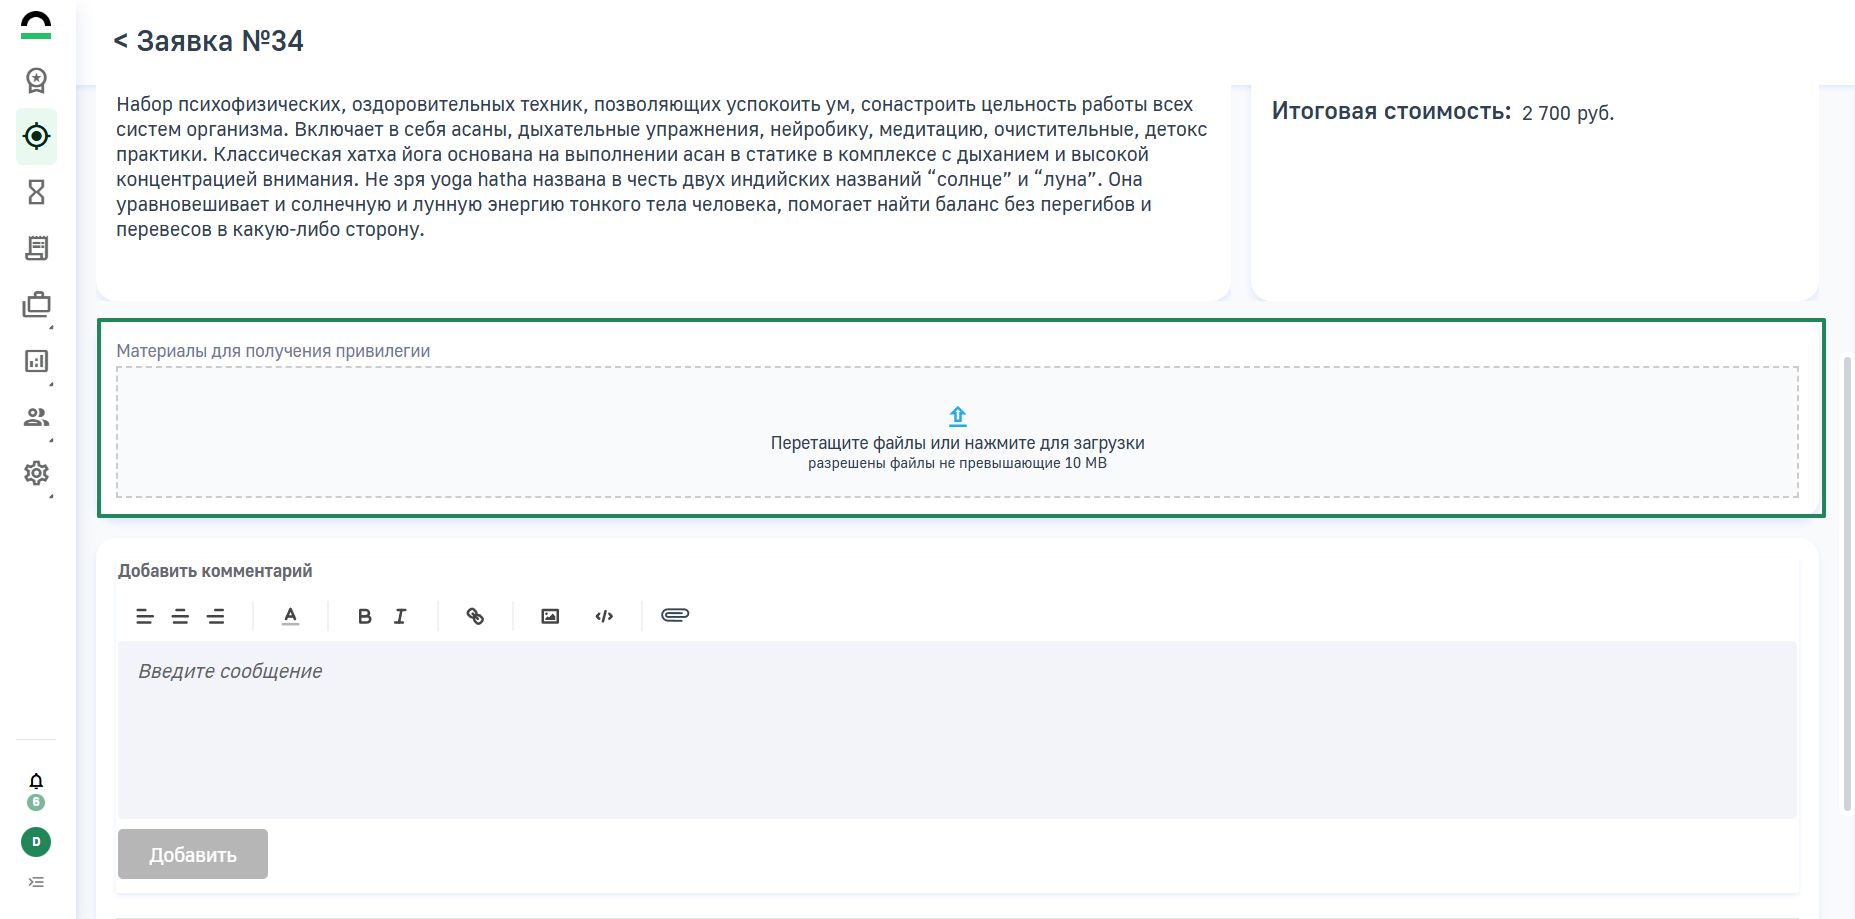The image size is (1855, 919).
Task: Insert an image into the comment
Action: pos(550,616)
